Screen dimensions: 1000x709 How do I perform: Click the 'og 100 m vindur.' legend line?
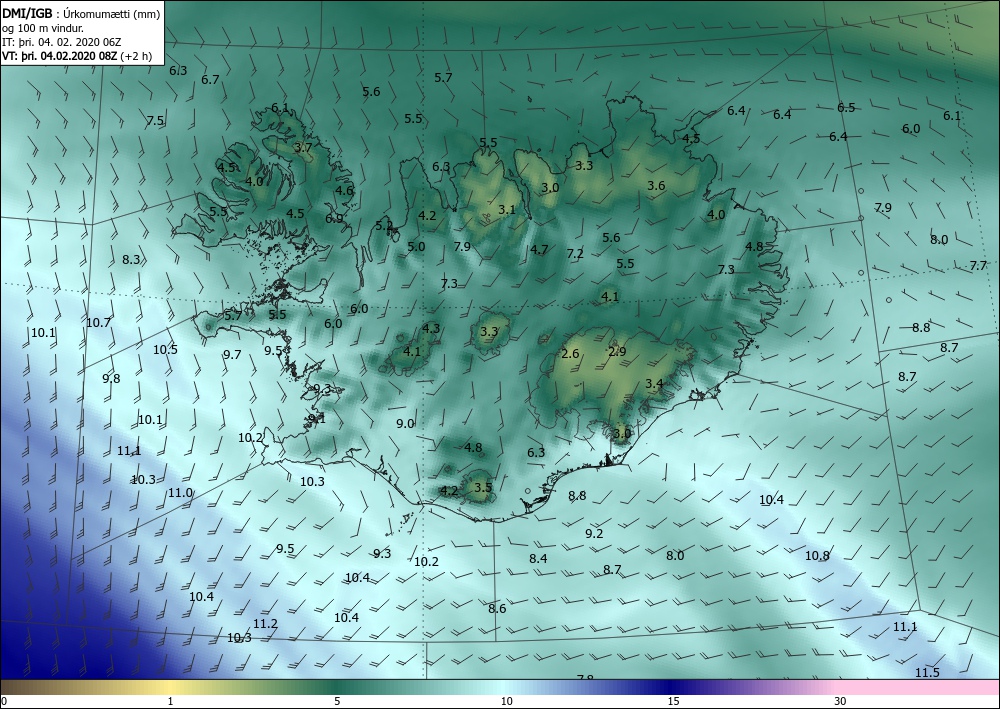pos(43,28)
